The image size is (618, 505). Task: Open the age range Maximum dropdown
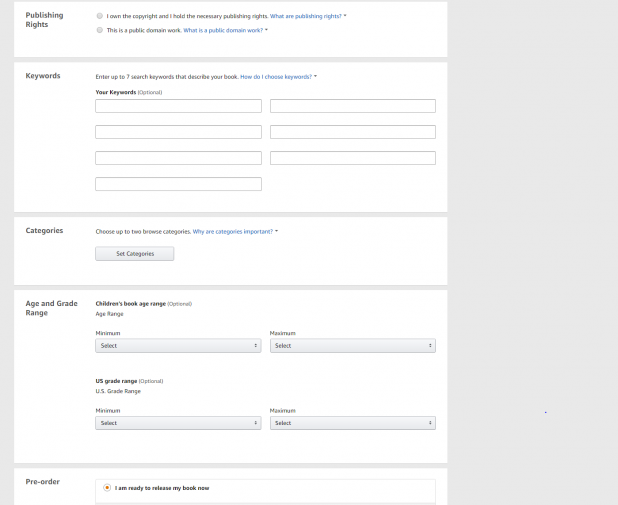click(353, 346)
